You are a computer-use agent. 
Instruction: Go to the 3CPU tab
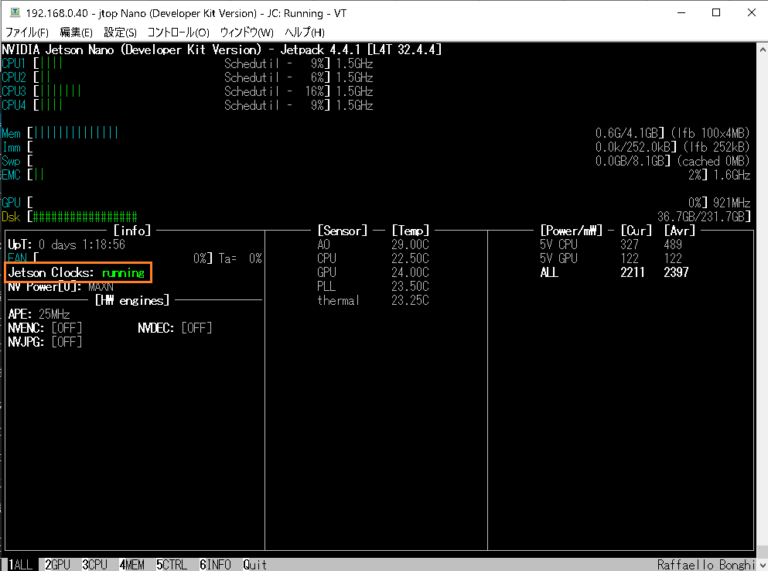tap(95, 564)
